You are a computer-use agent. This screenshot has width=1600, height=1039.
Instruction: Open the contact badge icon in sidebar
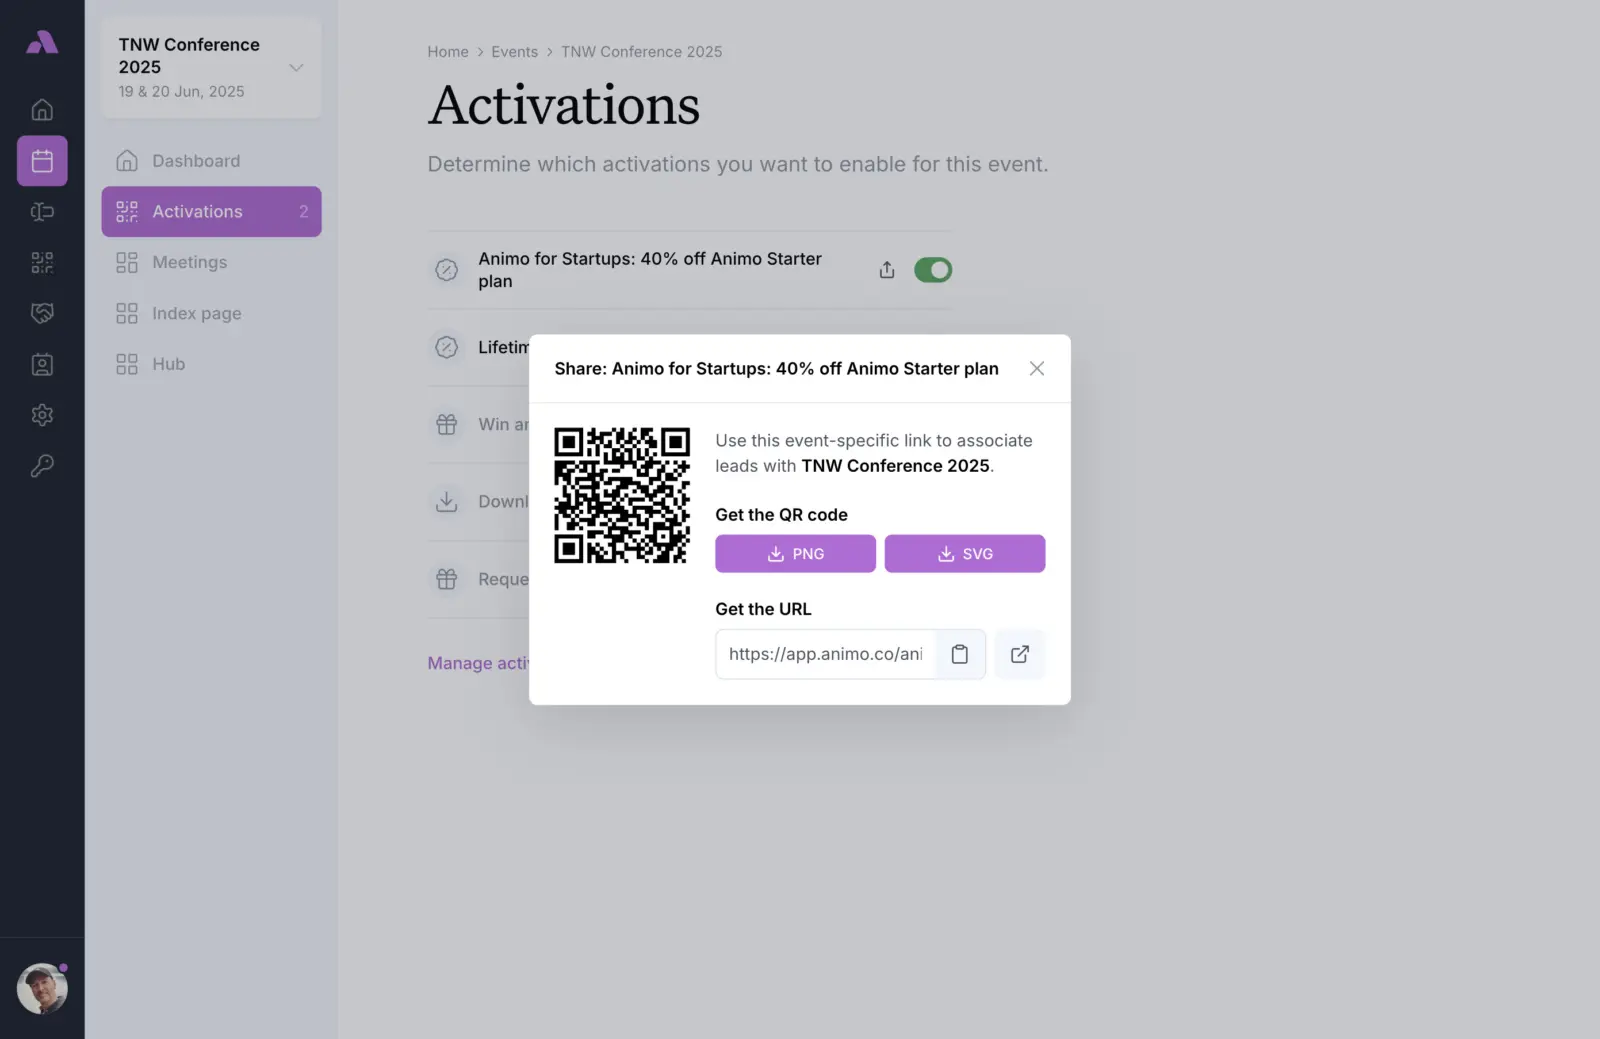[42, 364]
